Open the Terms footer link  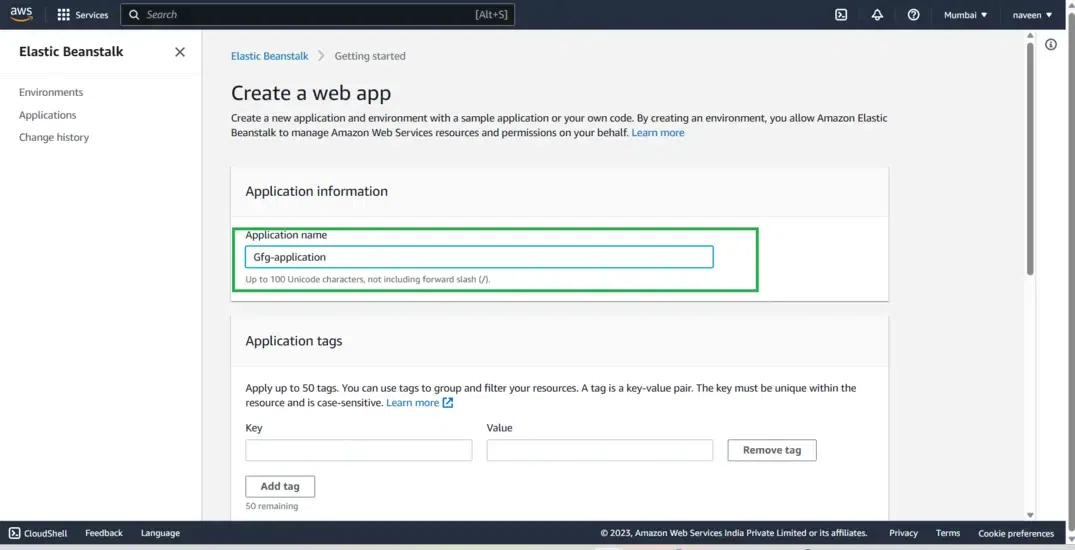coord(947,533)
